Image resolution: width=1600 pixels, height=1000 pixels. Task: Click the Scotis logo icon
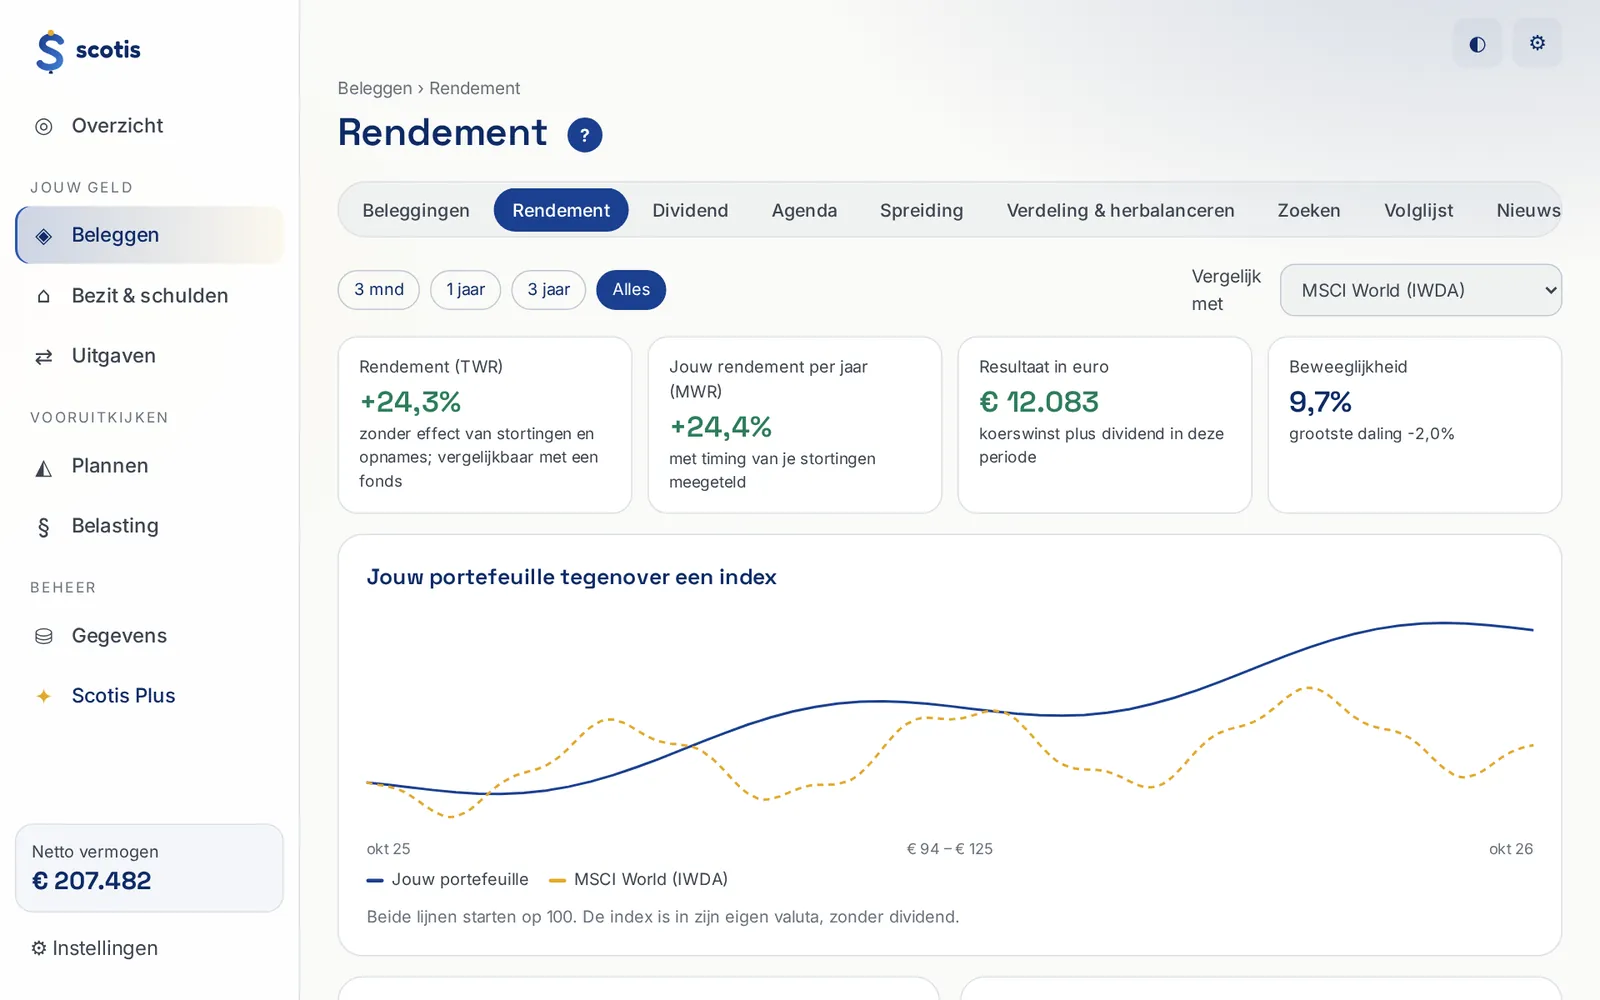coord(50,51)
